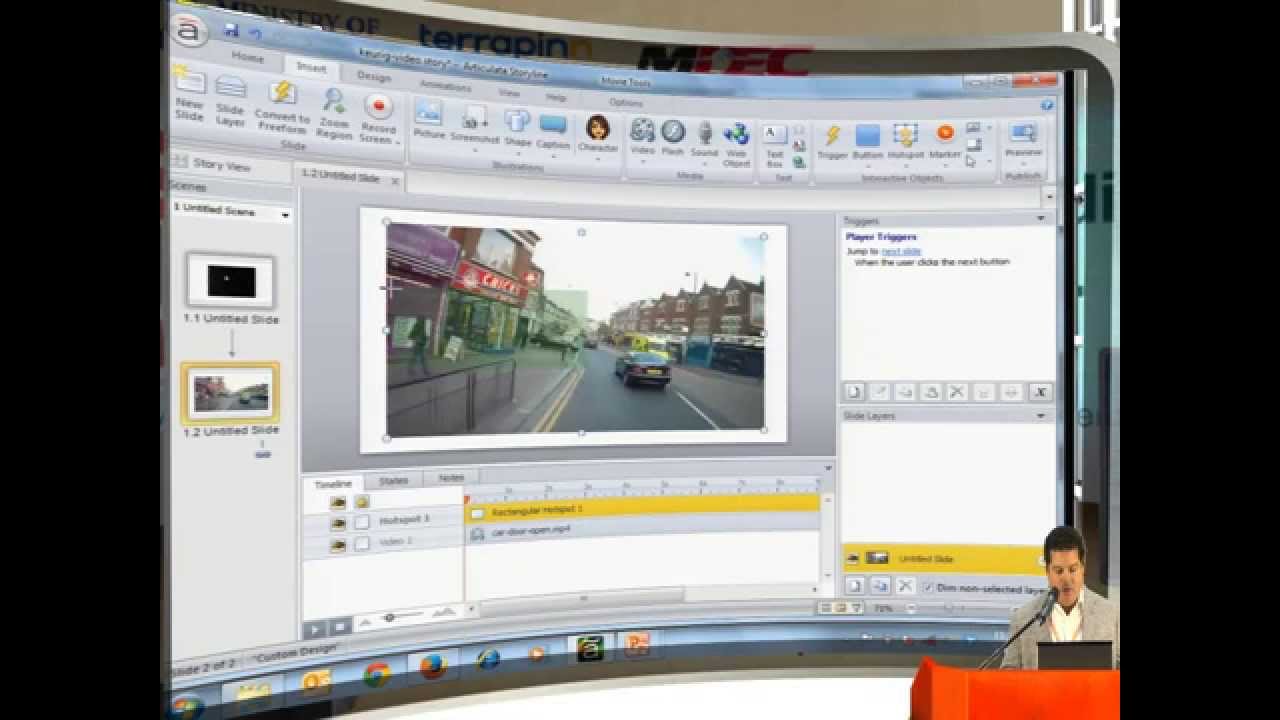Click delete layer X icon below Slide Layers
The width and height of the screenshot is (1280, 720).
905,586
